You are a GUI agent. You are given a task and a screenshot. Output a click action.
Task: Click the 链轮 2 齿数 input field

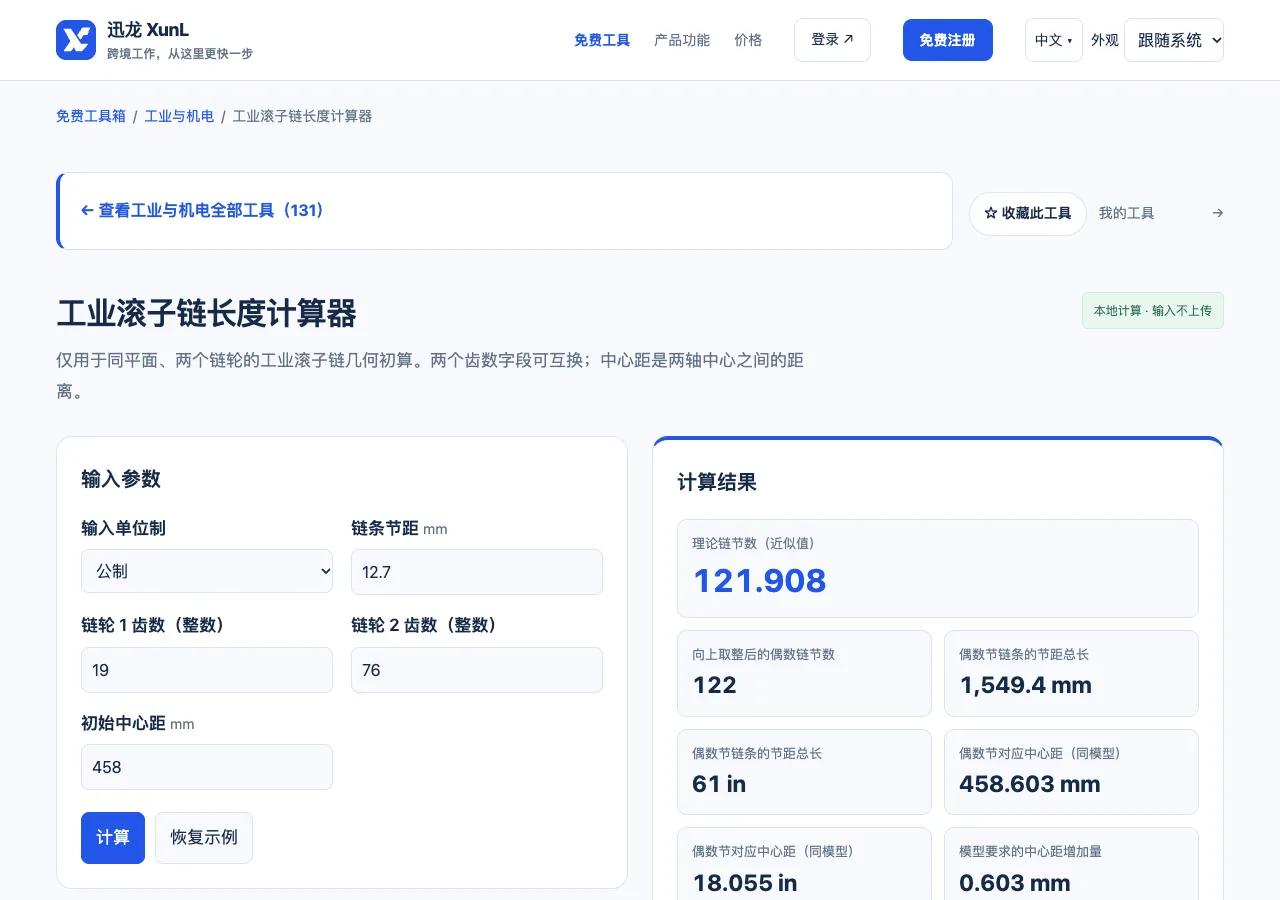pyautogui.click(x=477, y=670)
